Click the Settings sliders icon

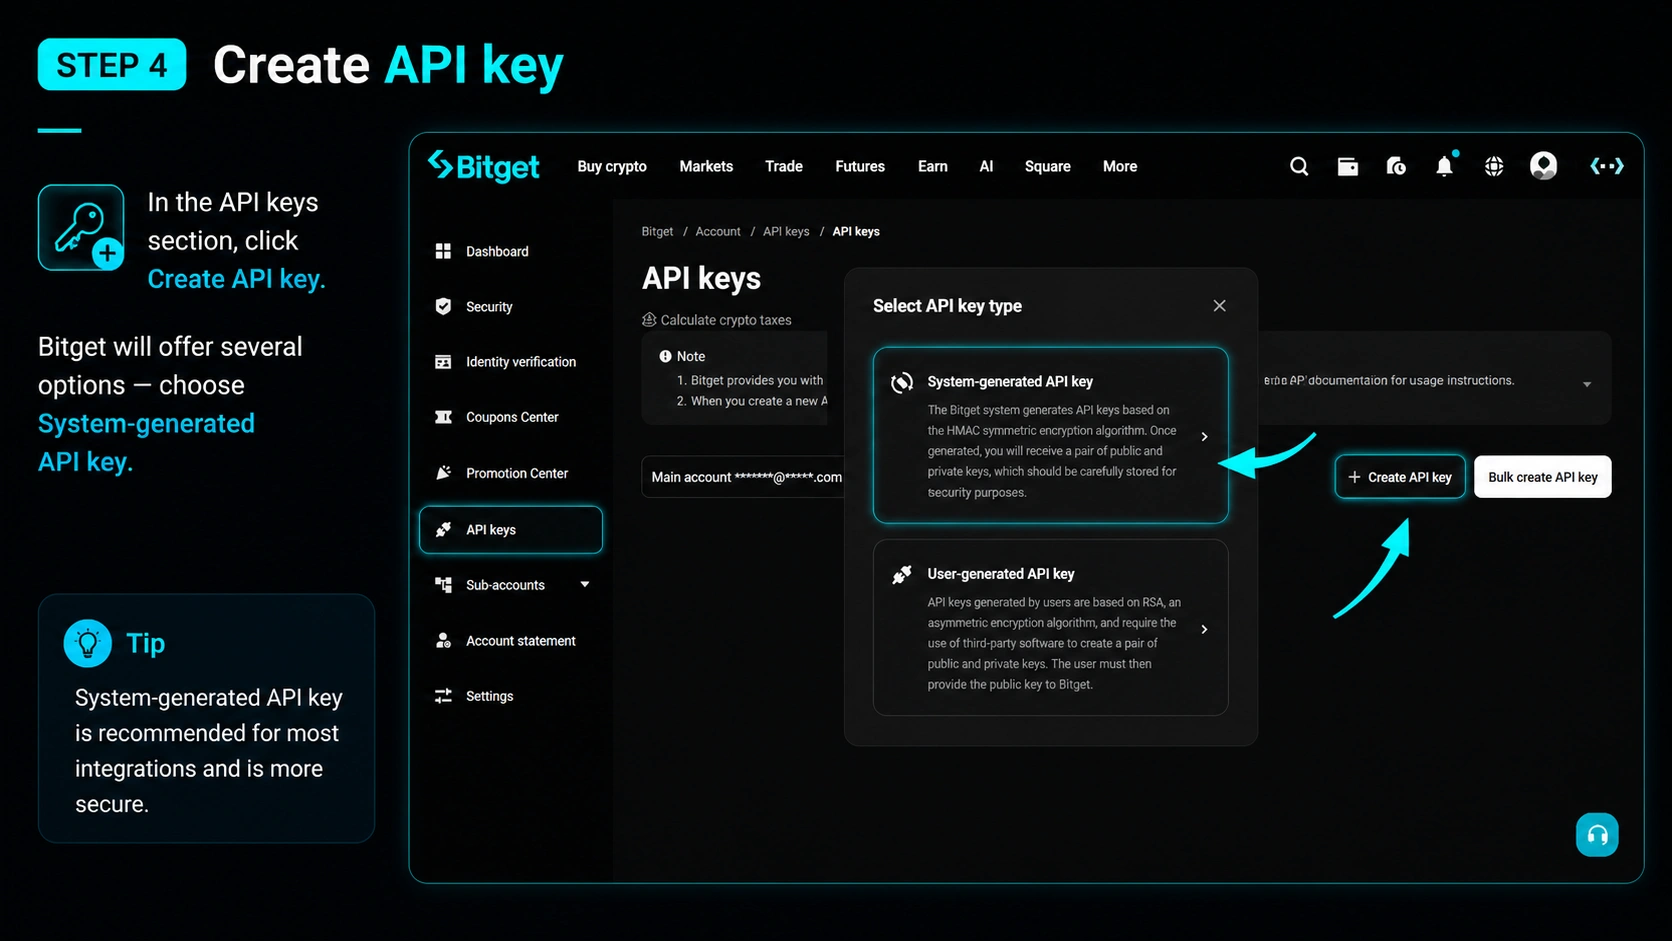pos(443,696)
